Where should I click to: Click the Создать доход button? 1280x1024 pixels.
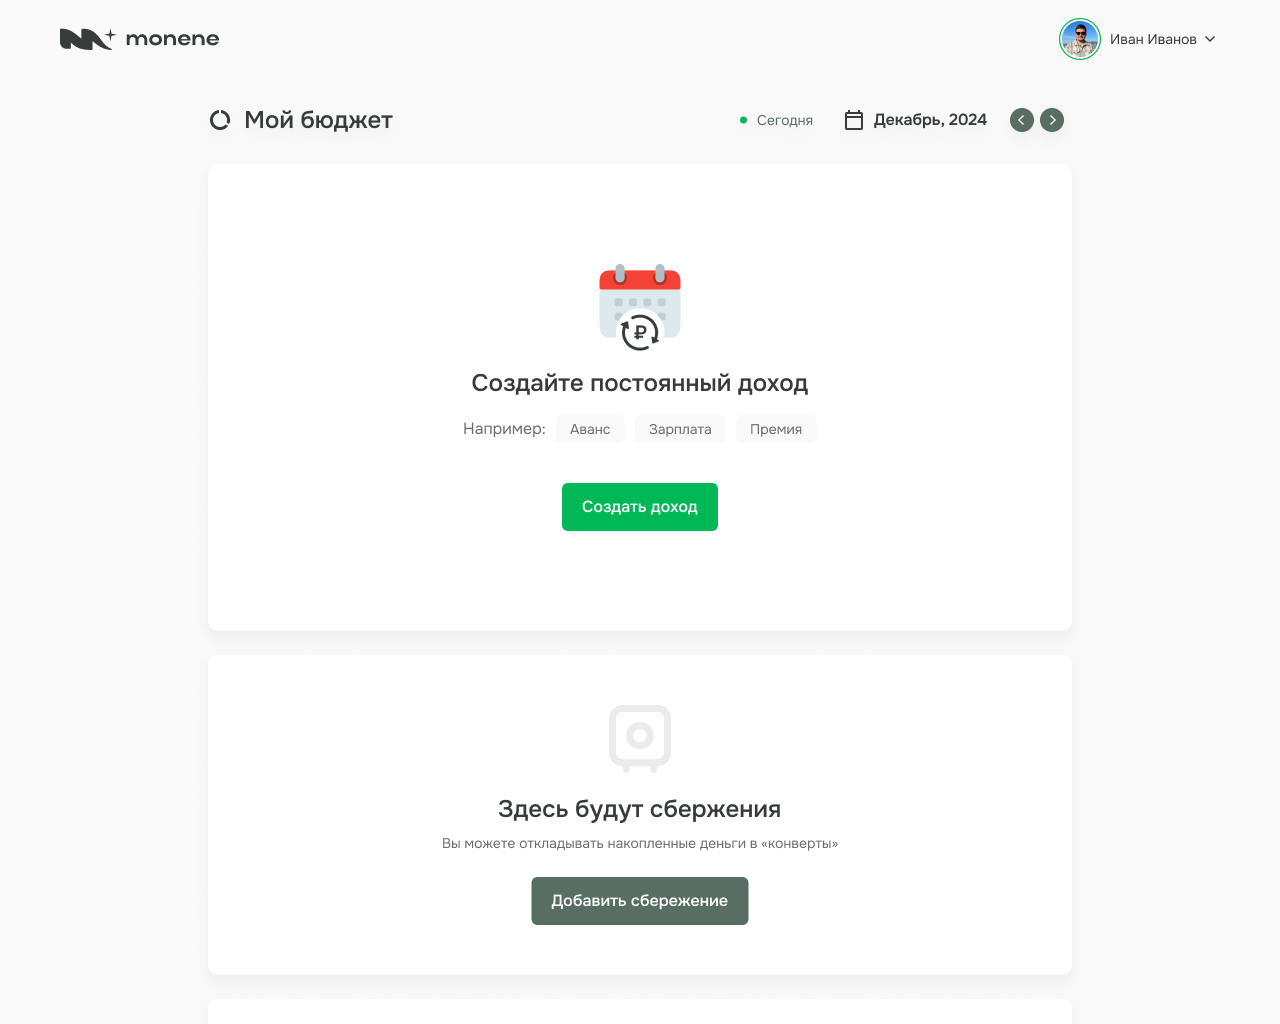(x=640, y=507)
